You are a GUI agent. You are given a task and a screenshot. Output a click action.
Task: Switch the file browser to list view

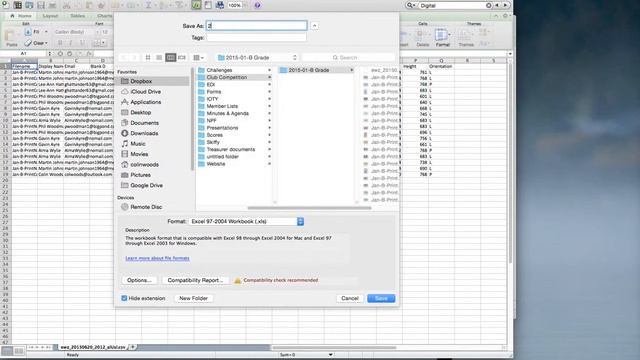[159, 58]
